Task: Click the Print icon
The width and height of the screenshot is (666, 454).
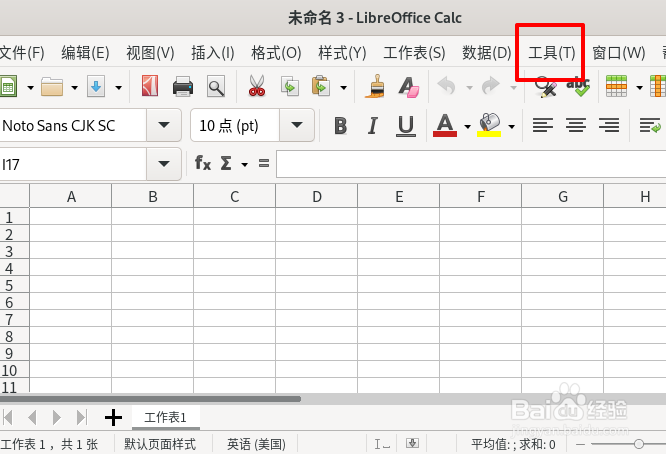Action: tap(183, 87)
